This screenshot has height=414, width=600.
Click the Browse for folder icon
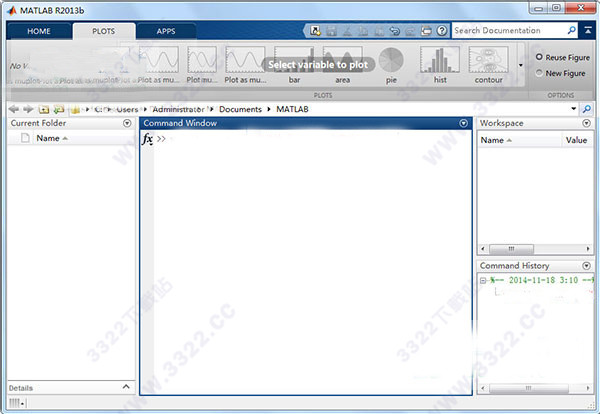[59, 110]
